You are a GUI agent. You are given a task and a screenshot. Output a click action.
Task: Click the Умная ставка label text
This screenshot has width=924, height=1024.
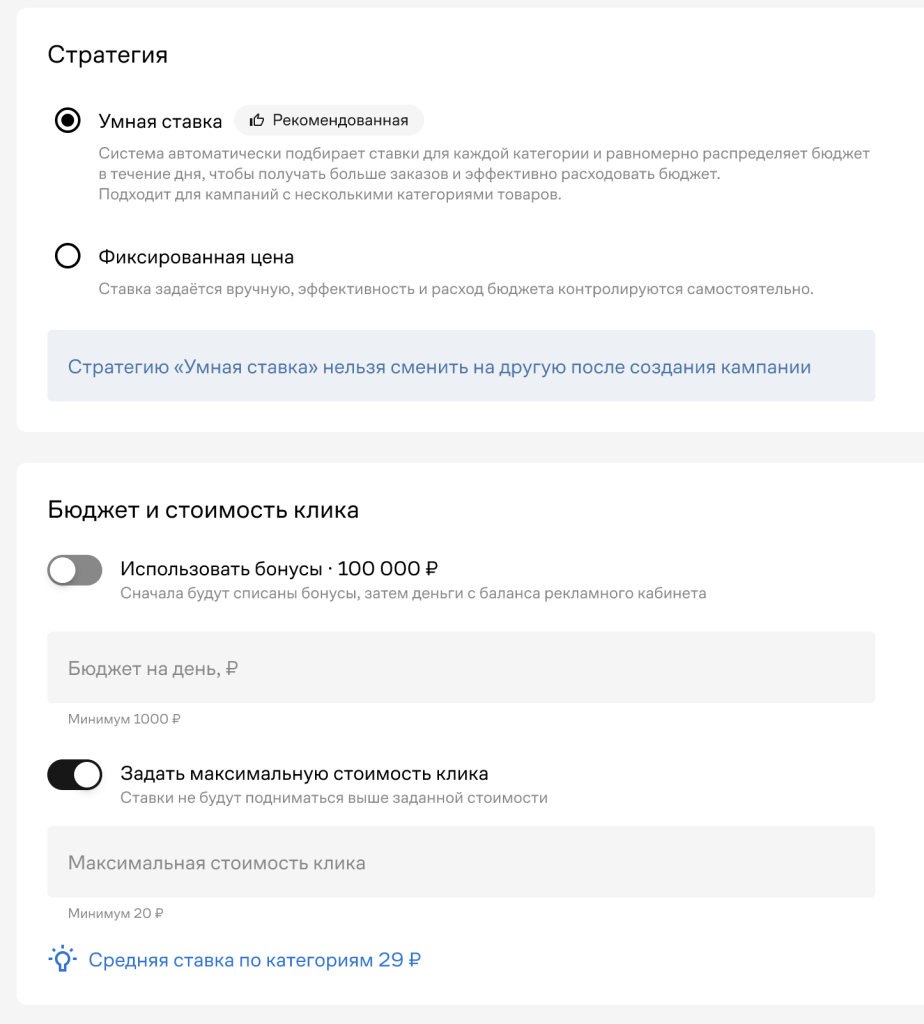point(160,121)
